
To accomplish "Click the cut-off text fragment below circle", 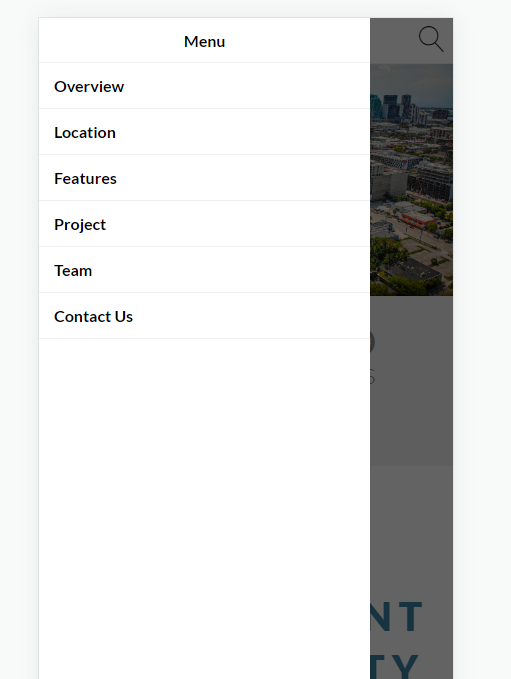I will [x=372, y=377].
